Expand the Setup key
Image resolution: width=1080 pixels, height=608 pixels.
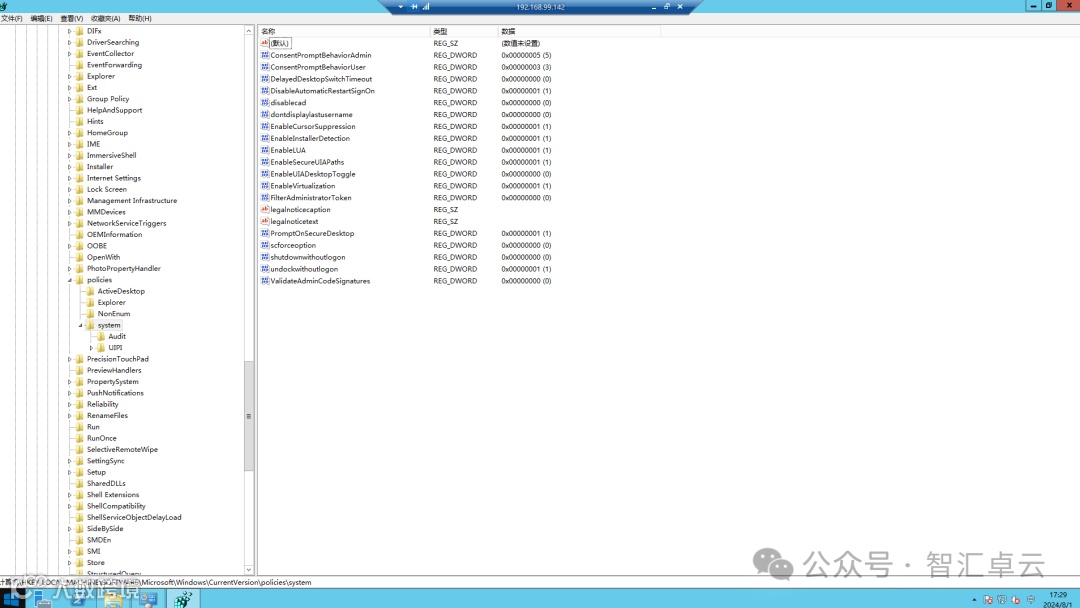tap(70, 472)
